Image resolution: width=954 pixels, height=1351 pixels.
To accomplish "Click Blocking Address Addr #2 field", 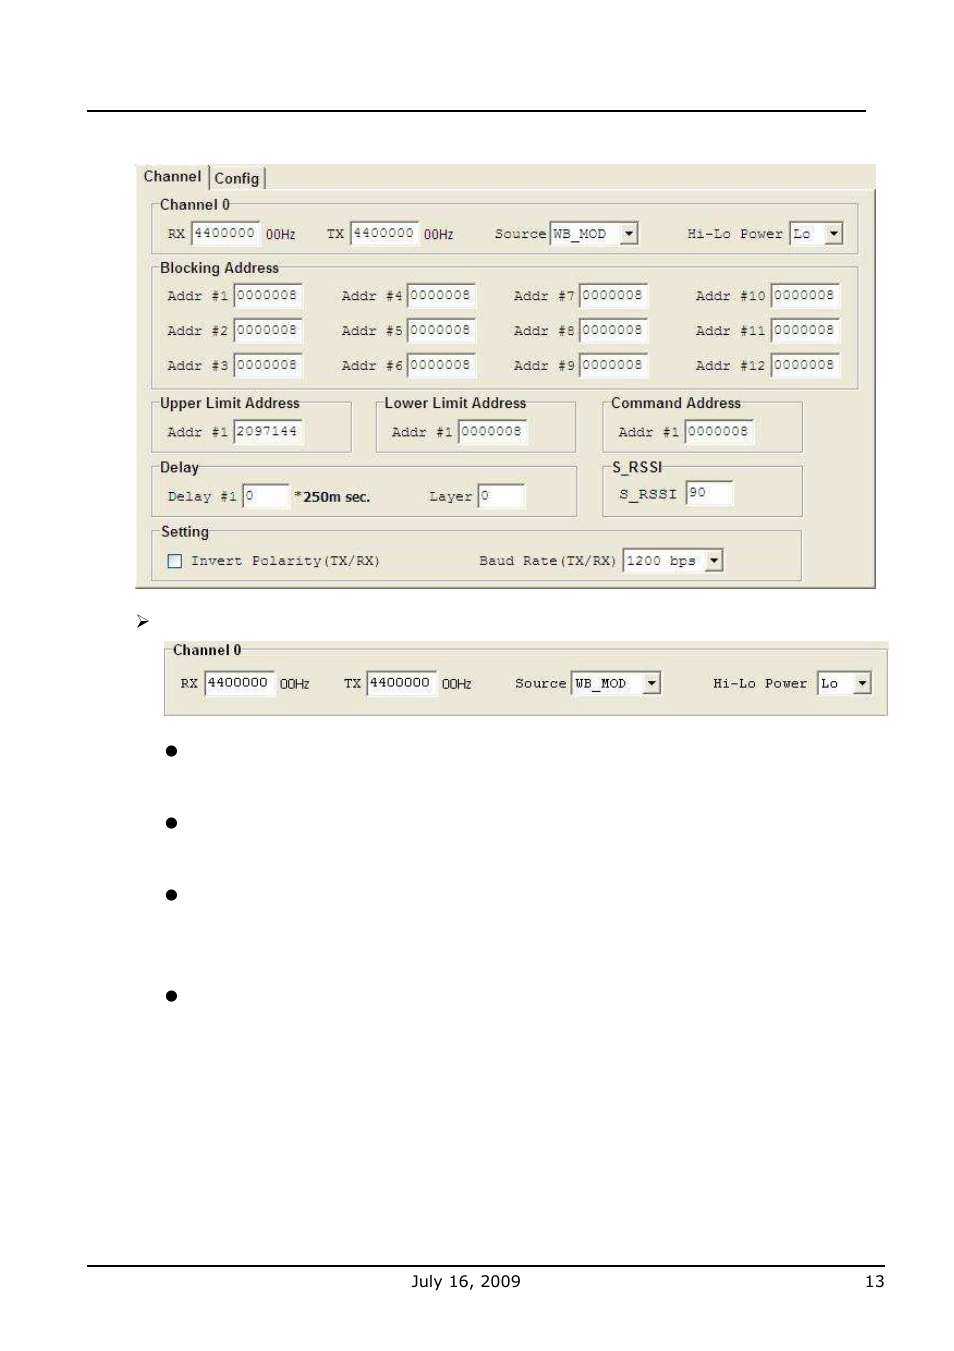I will 268,330.
